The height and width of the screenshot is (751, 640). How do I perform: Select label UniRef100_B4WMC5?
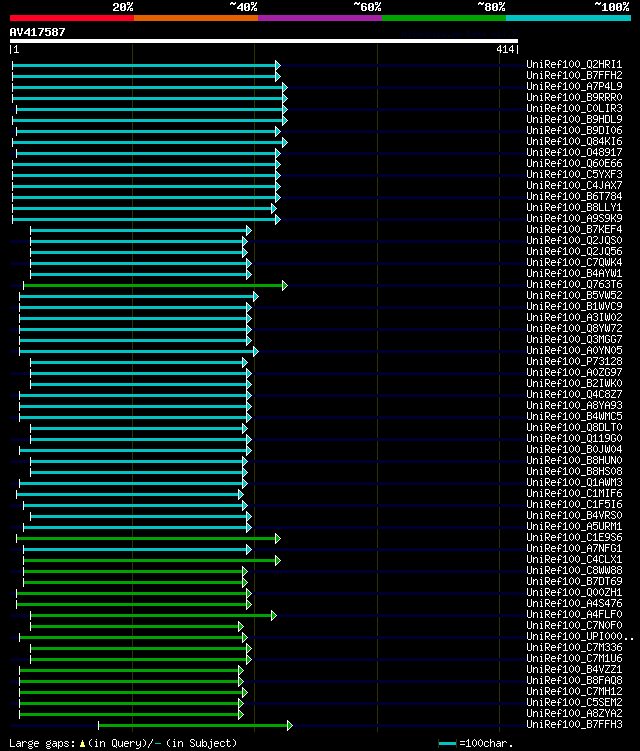pos(574,417)
